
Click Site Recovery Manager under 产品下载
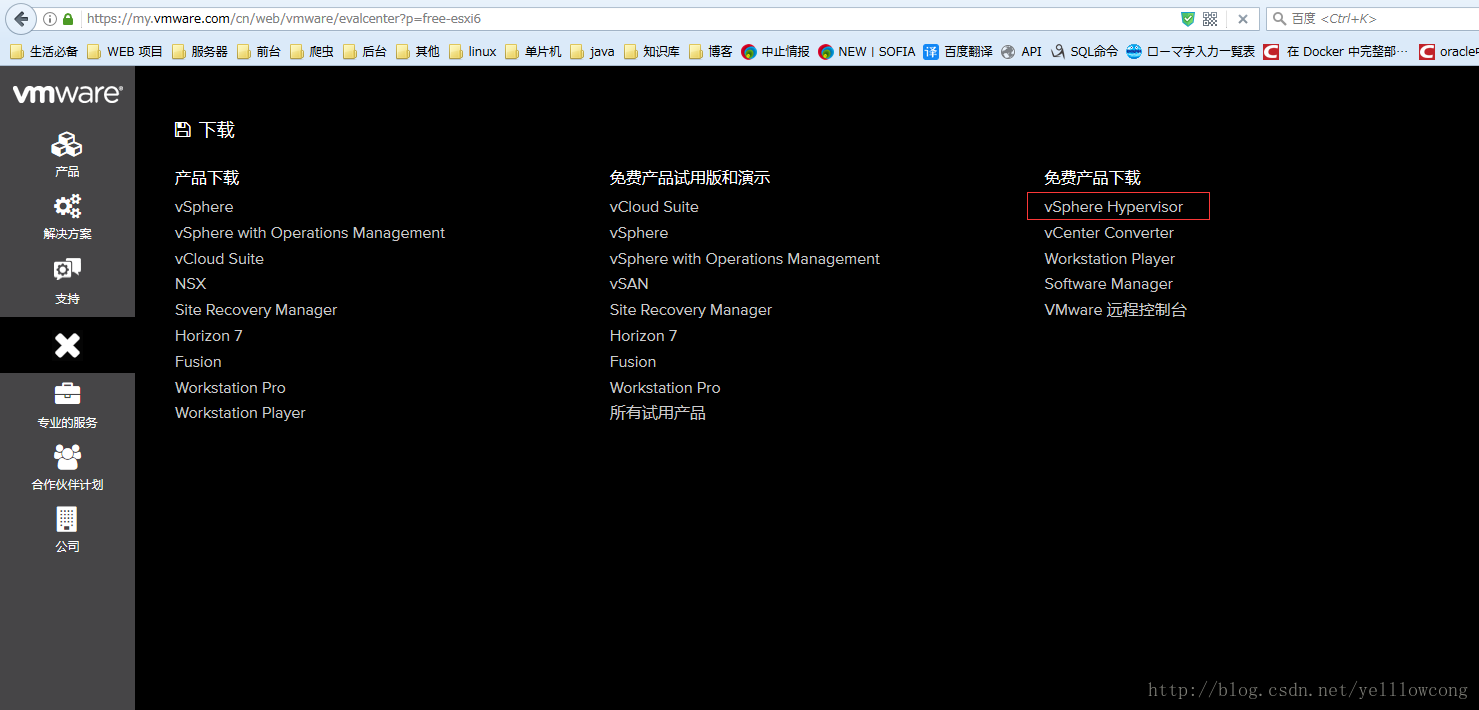(x=256, y=310)
